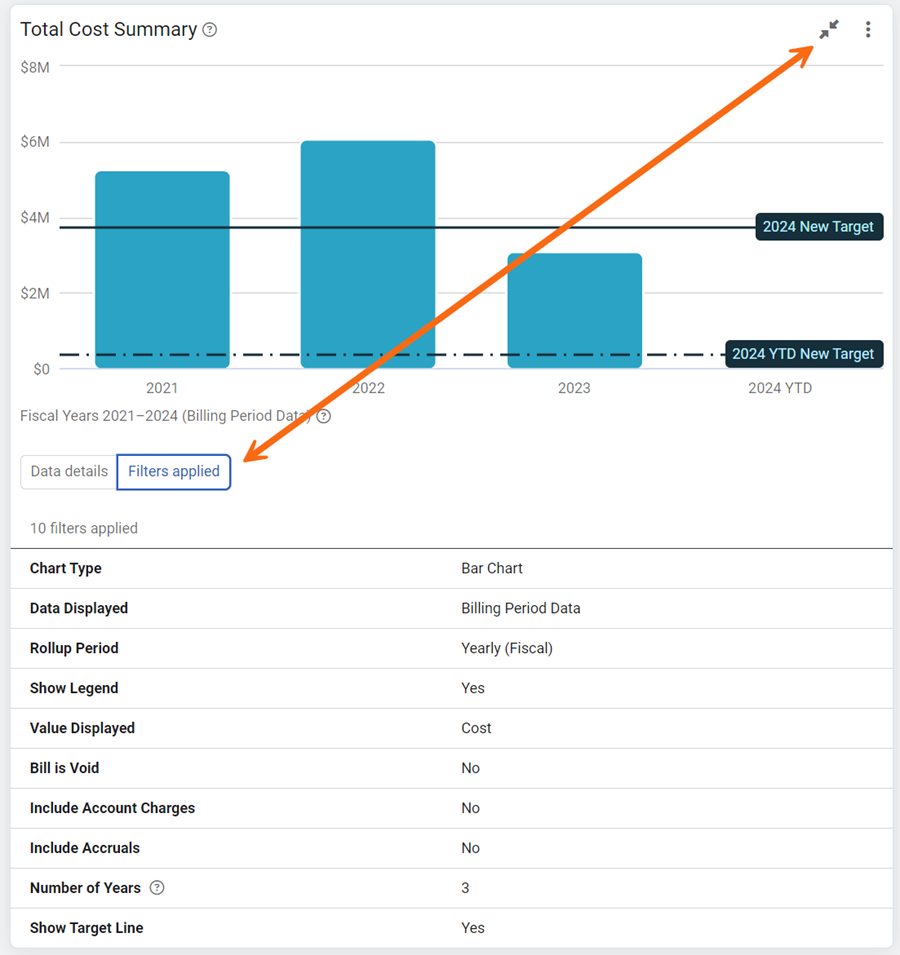Click the 2024 YTD axis label
Image resolution: width=900 pixels, height=955 pixels.
tap(780, 388)
